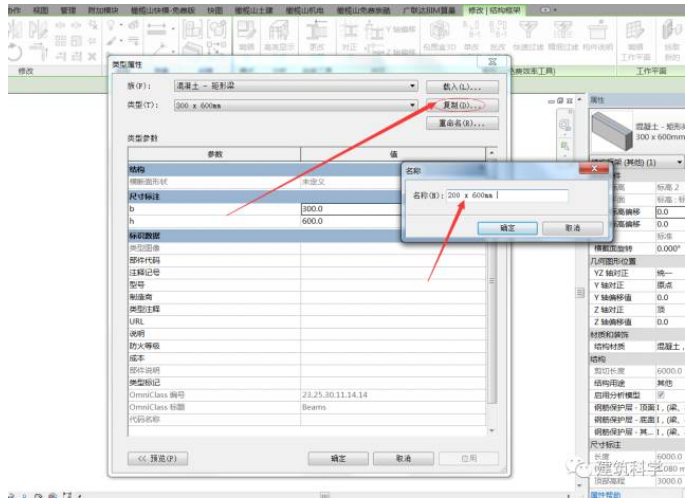Confirm the name dialog with 确定
The width and height of the screenshot is (689, 499).
coord(508,228)
